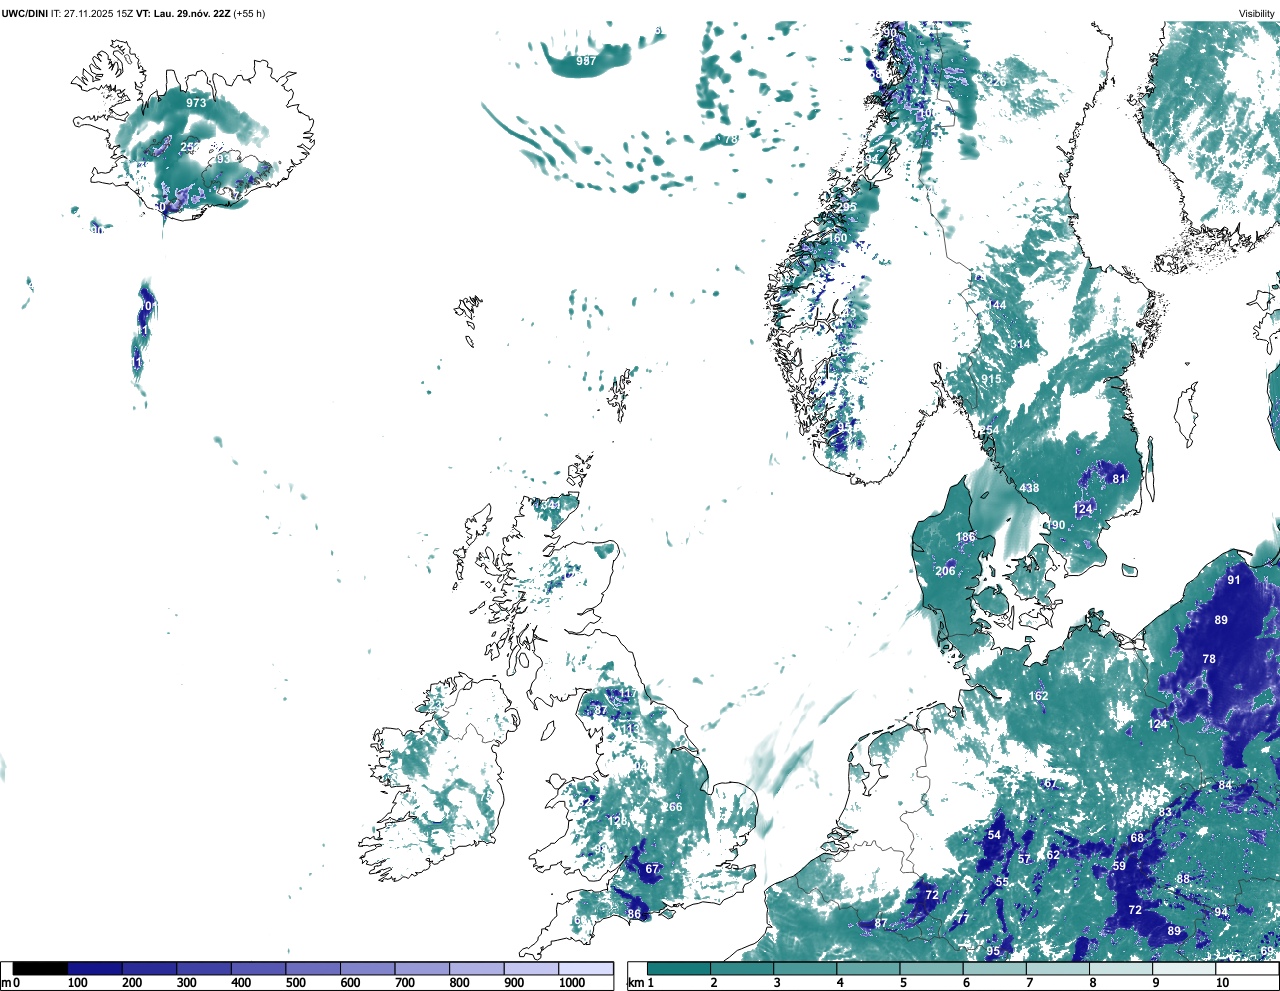Click the '144' value in central Sweden

point(996,305)
